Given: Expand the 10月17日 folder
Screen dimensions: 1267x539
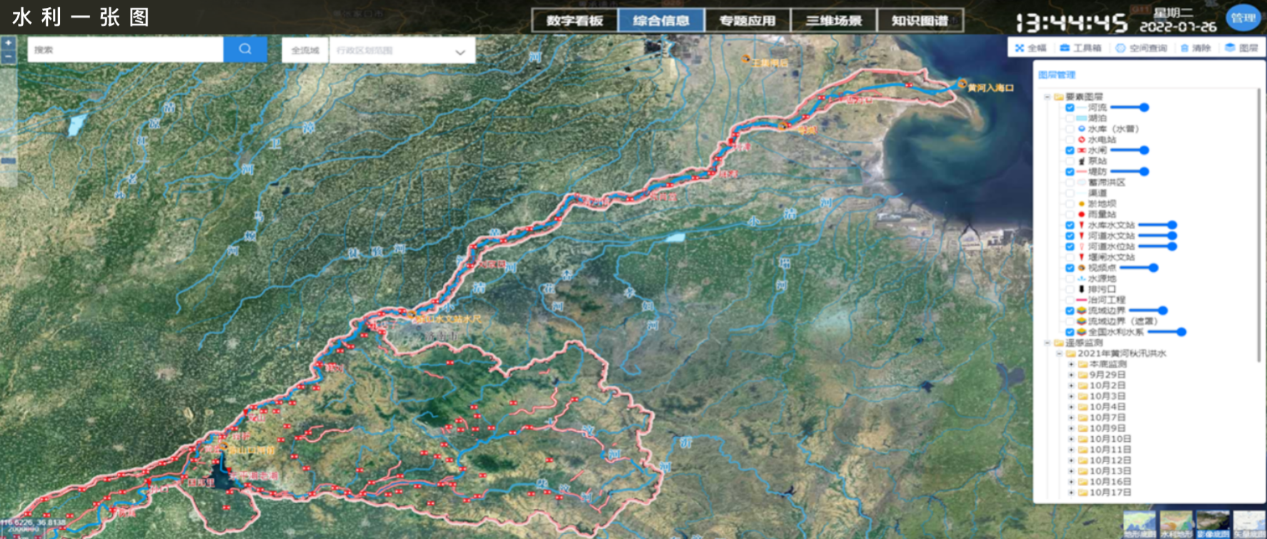Looking at the screenshot, I should point(1071,492).
